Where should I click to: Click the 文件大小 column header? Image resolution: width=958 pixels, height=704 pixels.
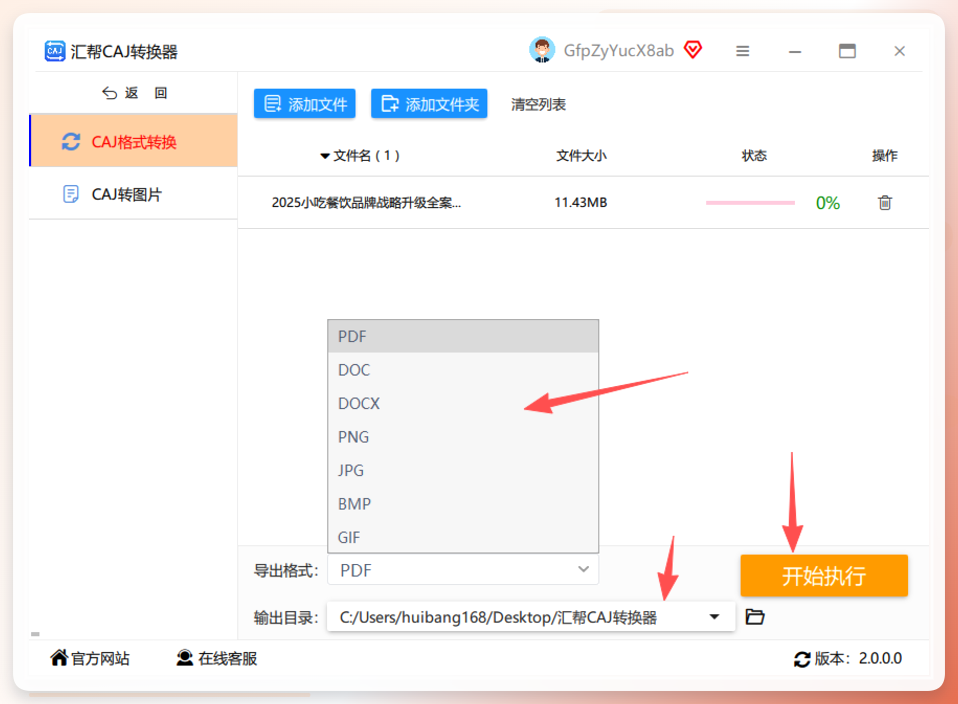[581, 156]
